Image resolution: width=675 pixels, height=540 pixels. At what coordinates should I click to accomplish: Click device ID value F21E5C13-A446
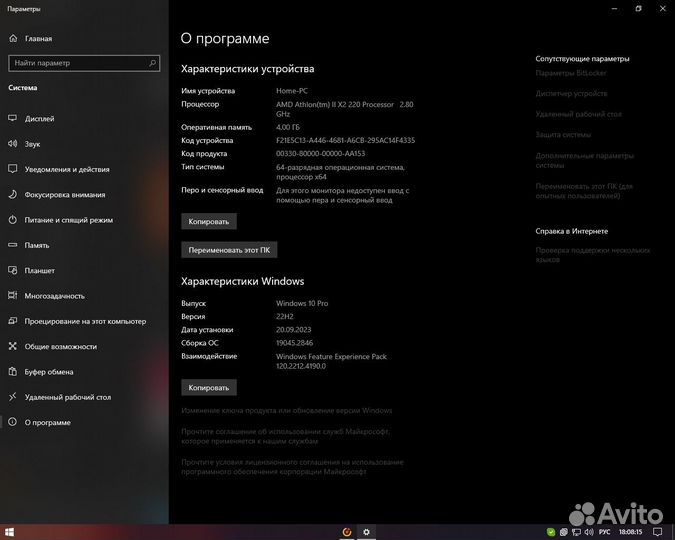(x=346, y=140)
